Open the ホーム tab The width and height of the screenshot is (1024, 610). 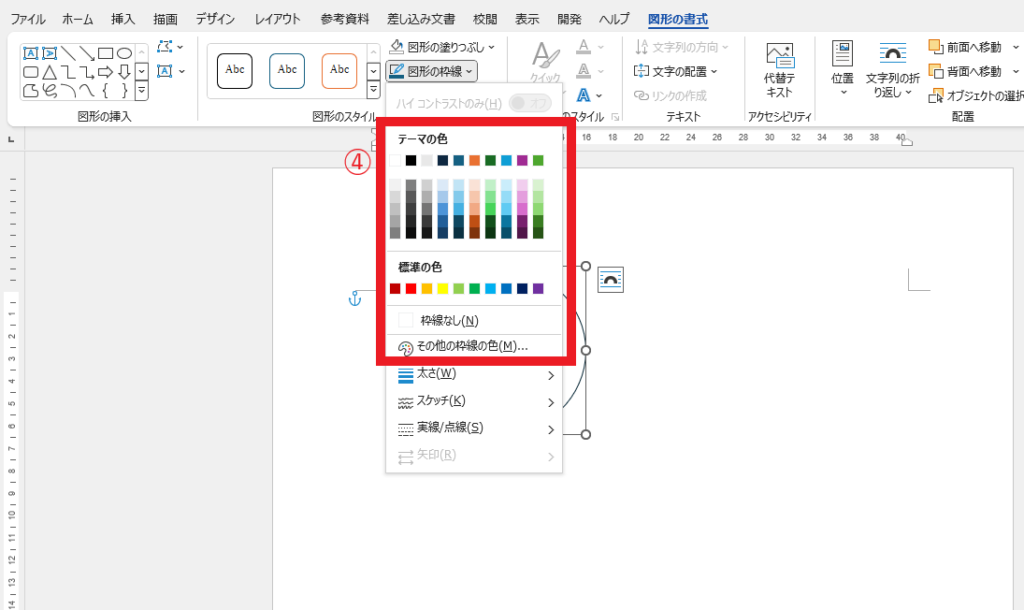(78, 19)
